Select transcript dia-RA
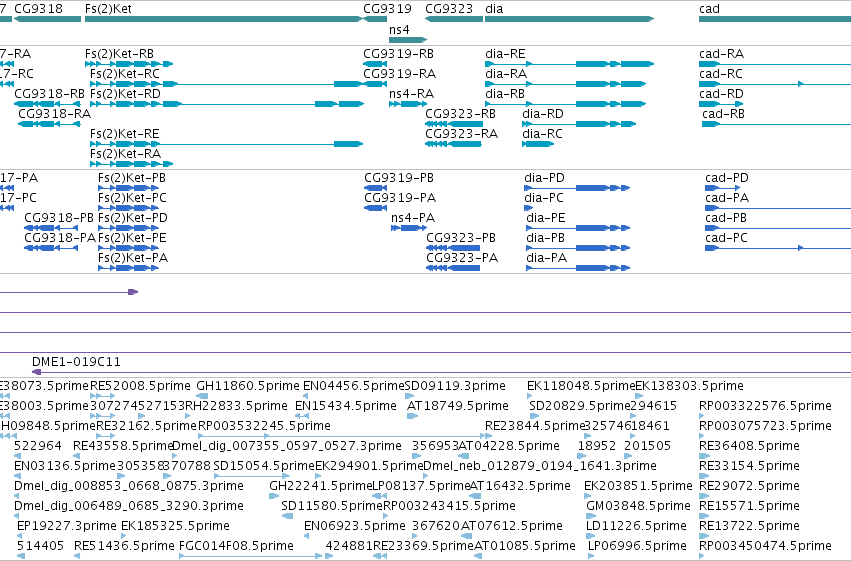This screenshot has height=561, width=851. (x=566, y=84)
